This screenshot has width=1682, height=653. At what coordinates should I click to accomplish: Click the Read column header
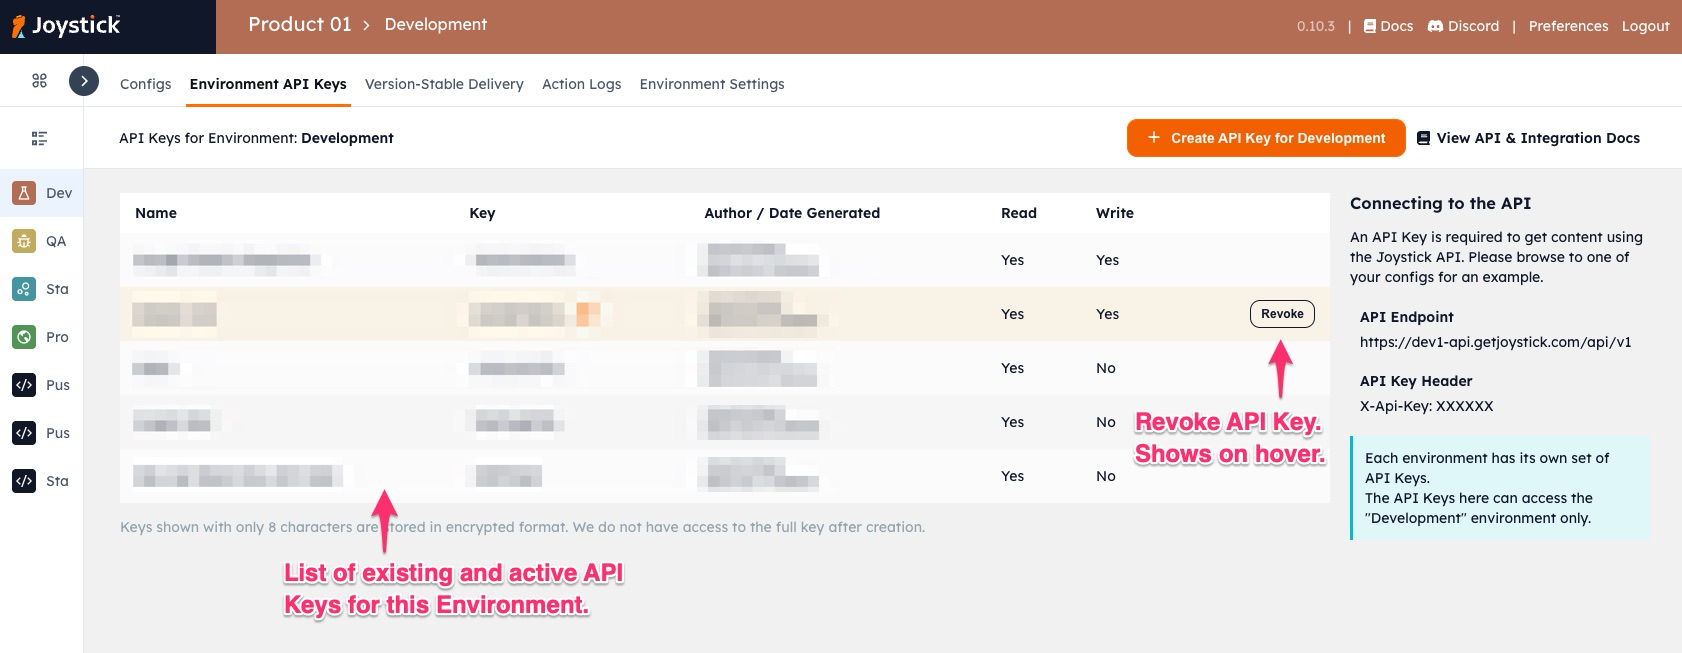1019,213
